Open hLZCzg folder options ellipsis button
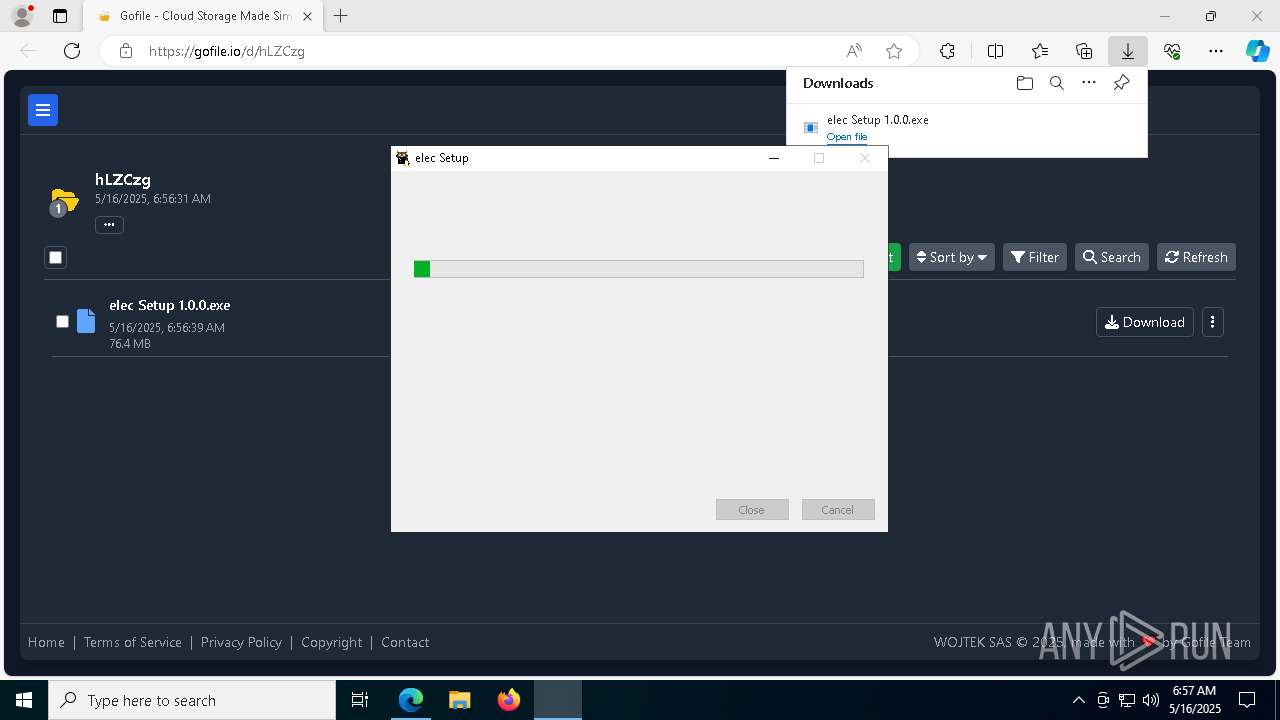Viewport: 1280px width, 720px height. (109, 225)
